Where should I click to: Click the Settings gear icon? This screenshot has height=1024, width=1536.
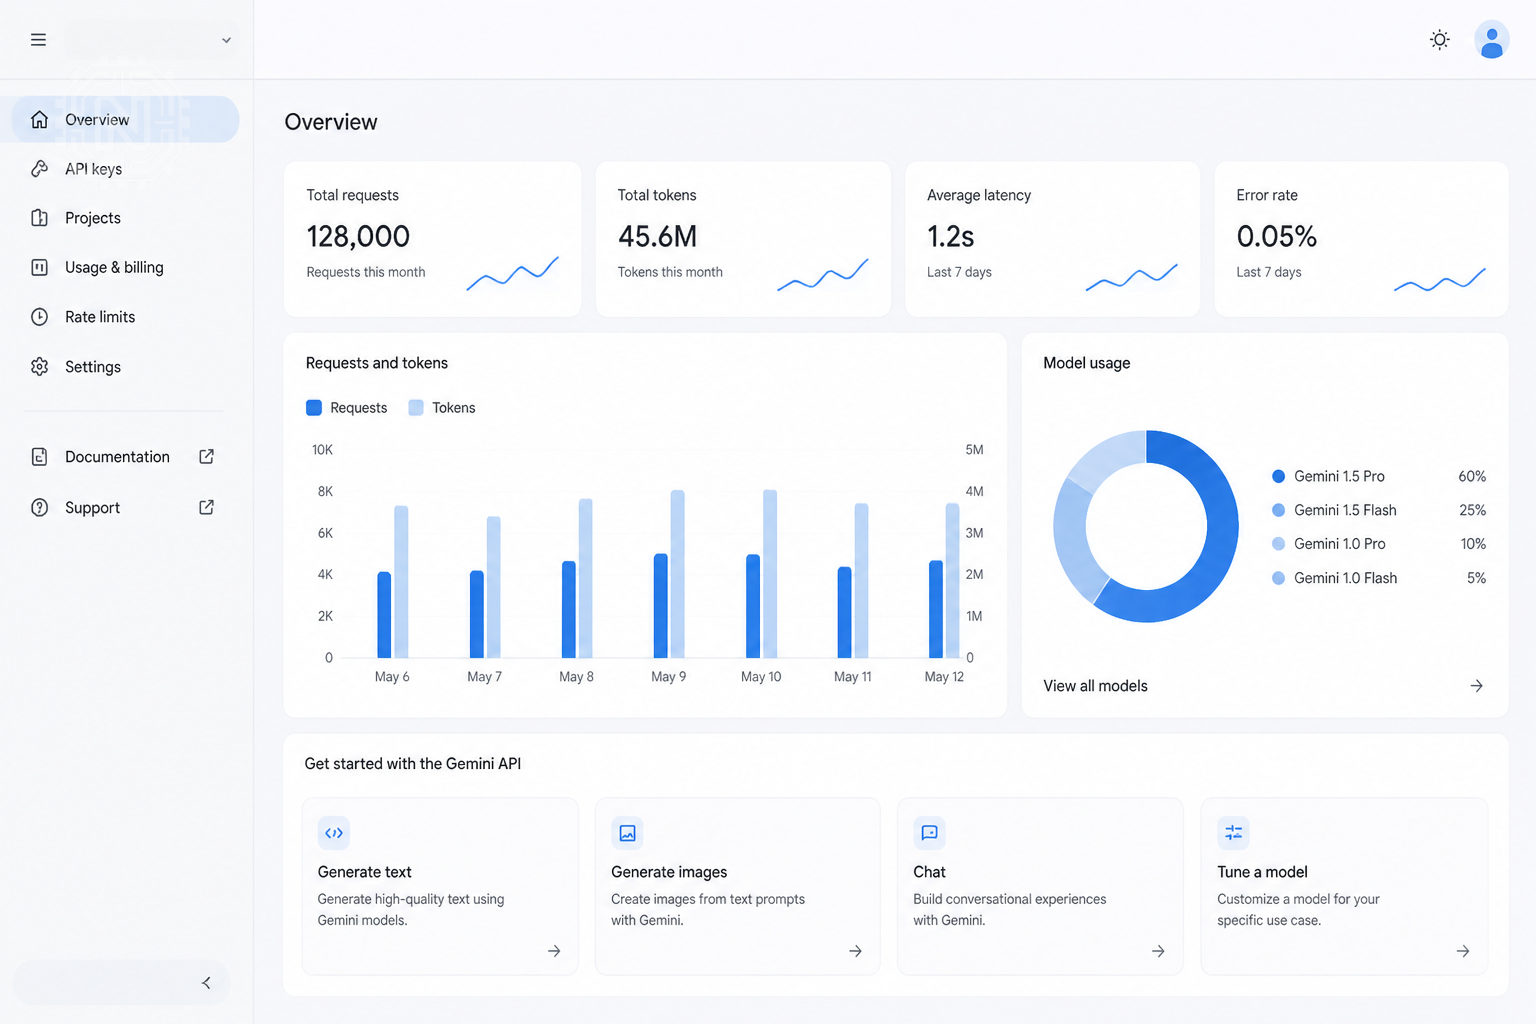39,367
